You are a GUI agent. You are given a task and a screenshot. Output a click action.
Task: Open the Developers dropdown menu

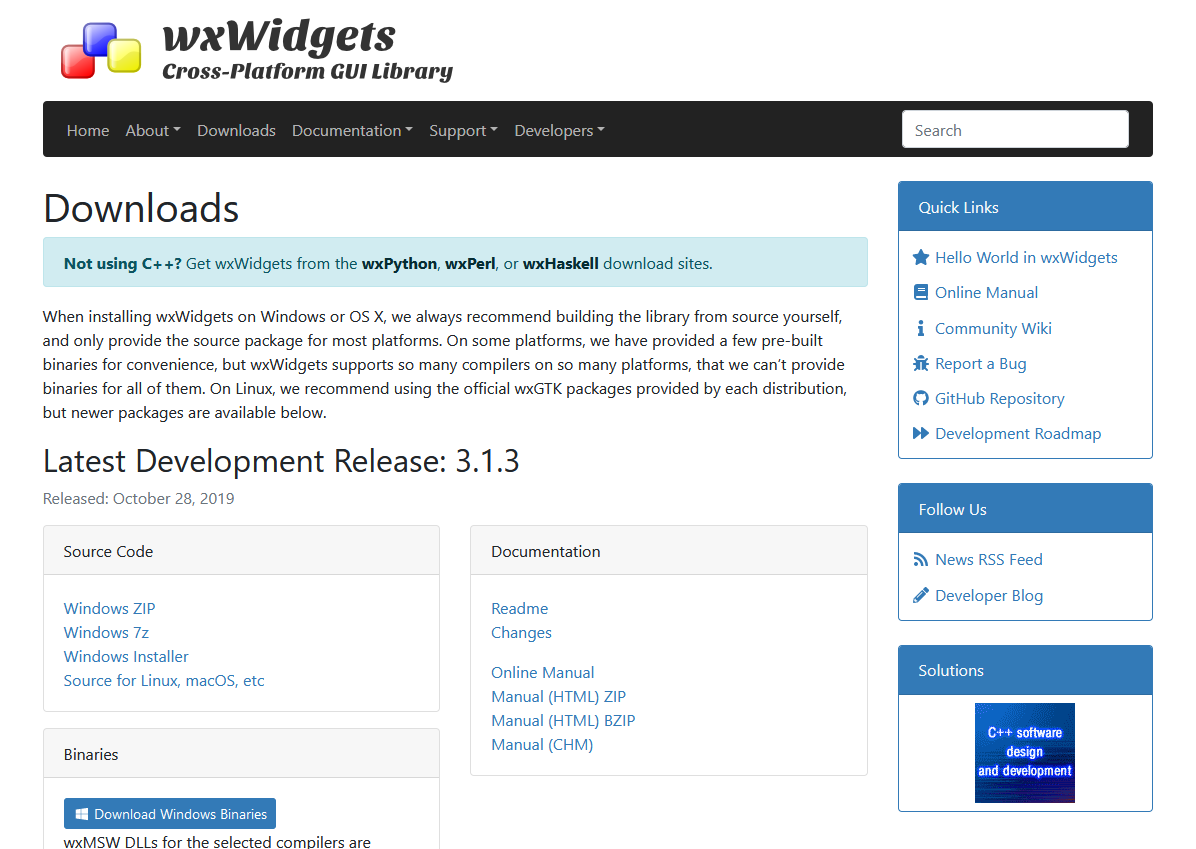[x=559, y=130]
